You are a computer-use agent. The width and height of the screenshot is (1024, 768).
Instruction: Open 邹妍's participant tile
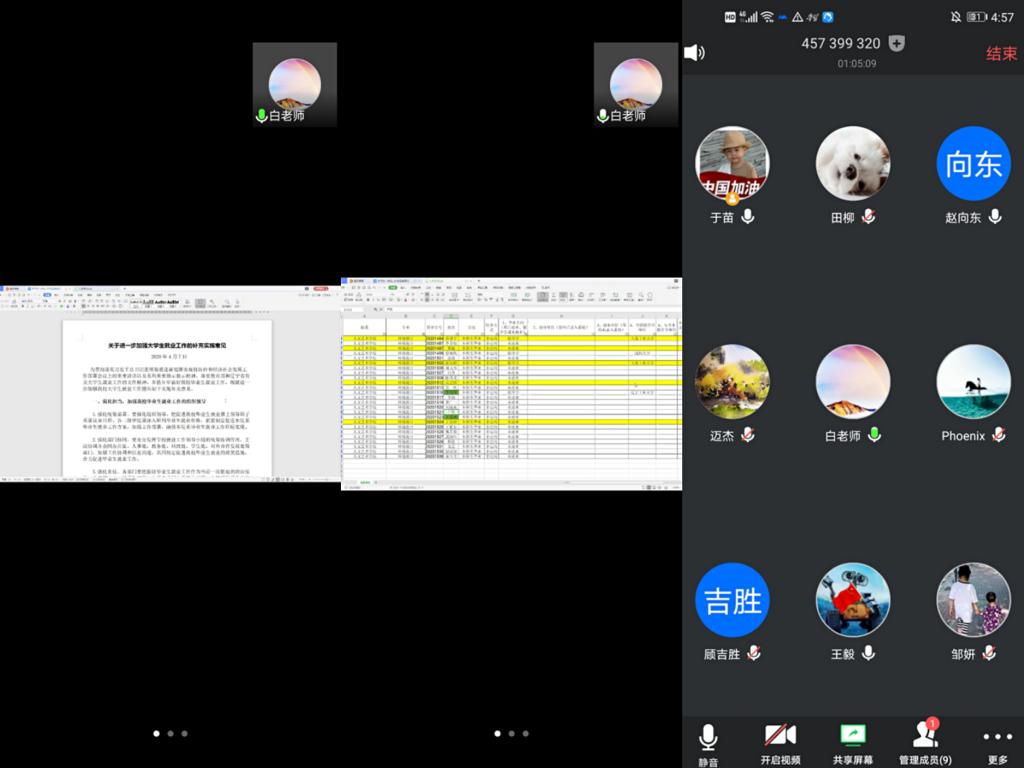tap(973, 600)
